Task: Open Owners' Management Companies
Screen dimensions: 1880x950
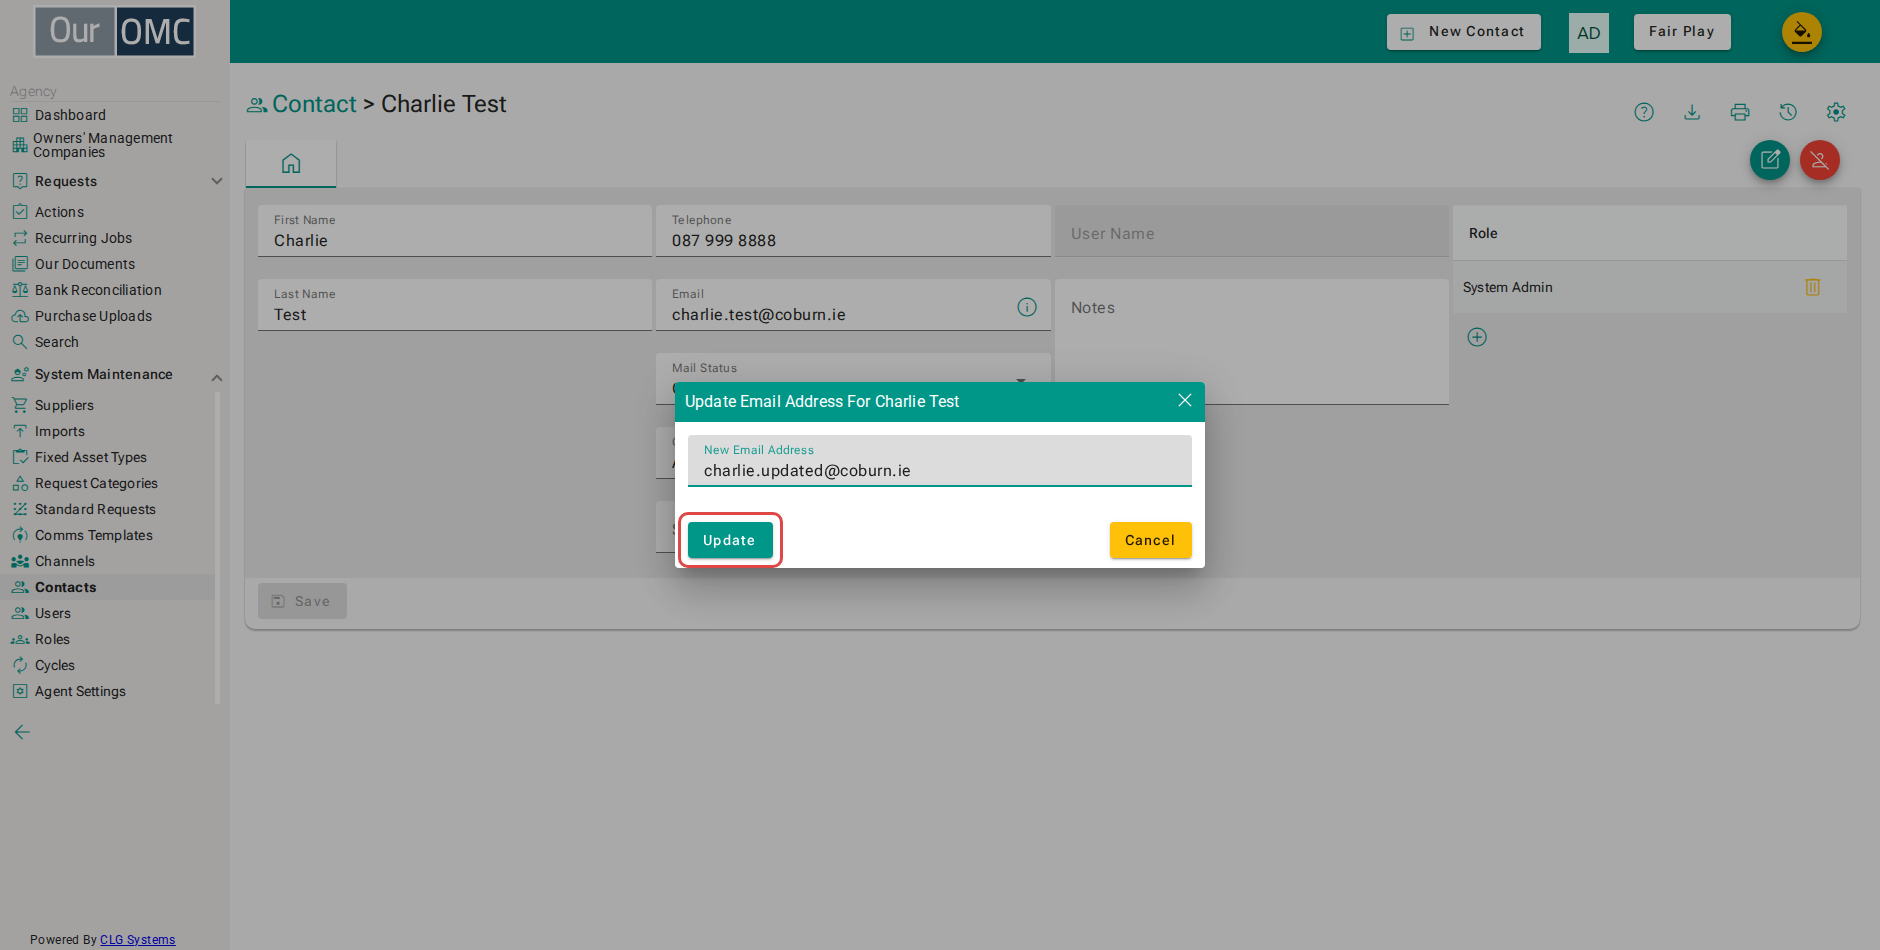Action: click(103, 145)
